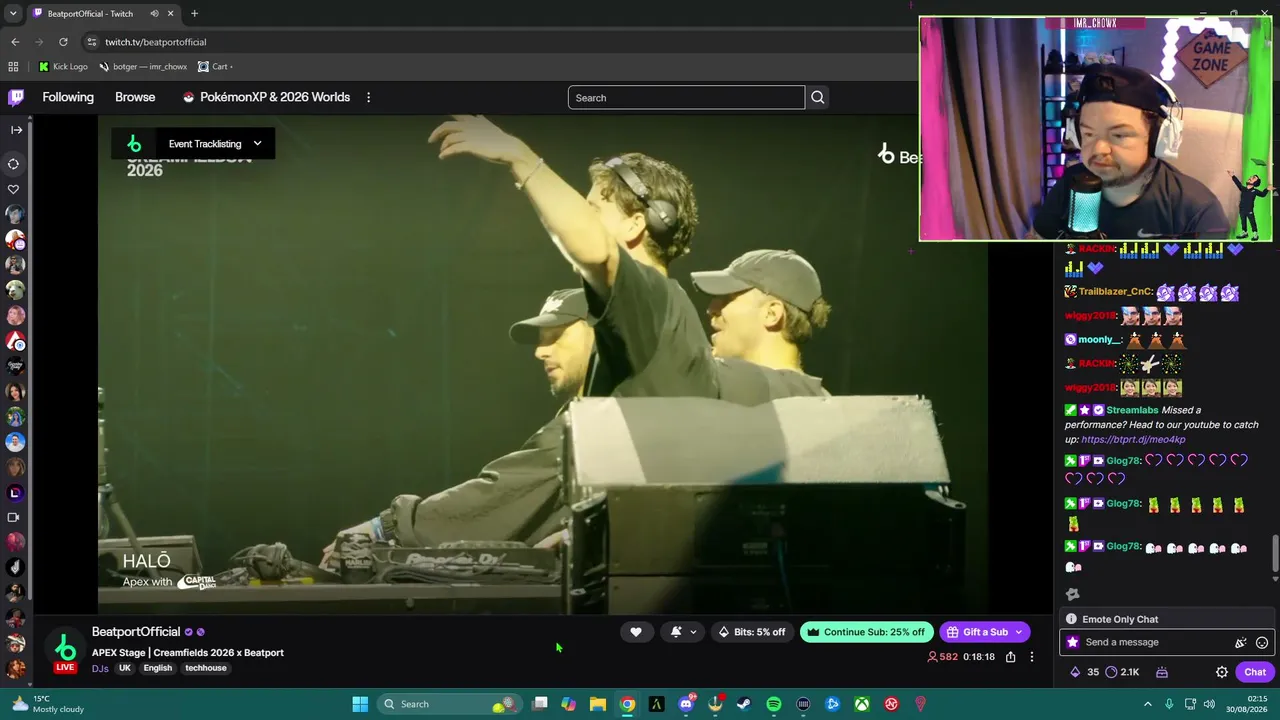Open the weather widget showing 15°C
The image size is (1280, 720).
[48, 704]
